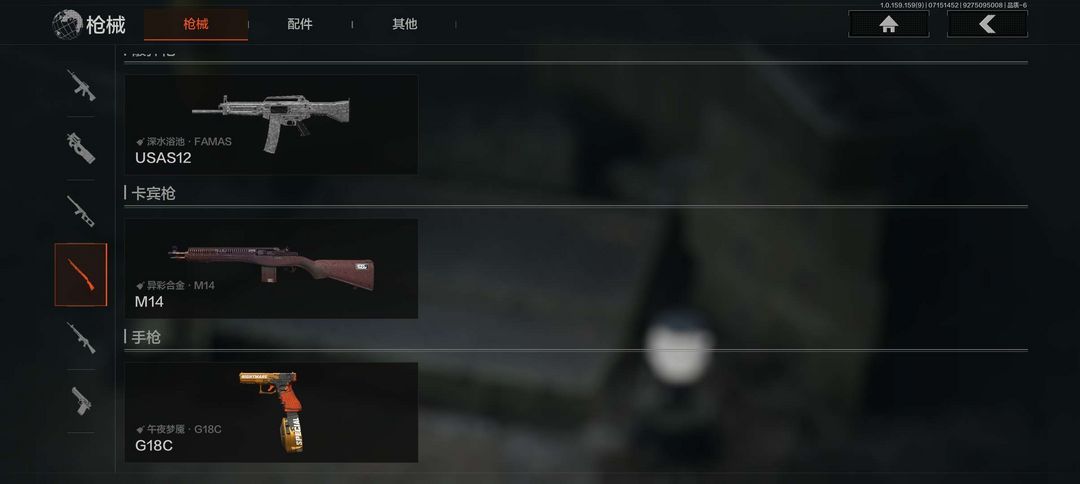Click the 午夜梦魇 · G18C skin label
Image resolution: width=1080 pixels, height=484 pixels.
tap(178, 429)
